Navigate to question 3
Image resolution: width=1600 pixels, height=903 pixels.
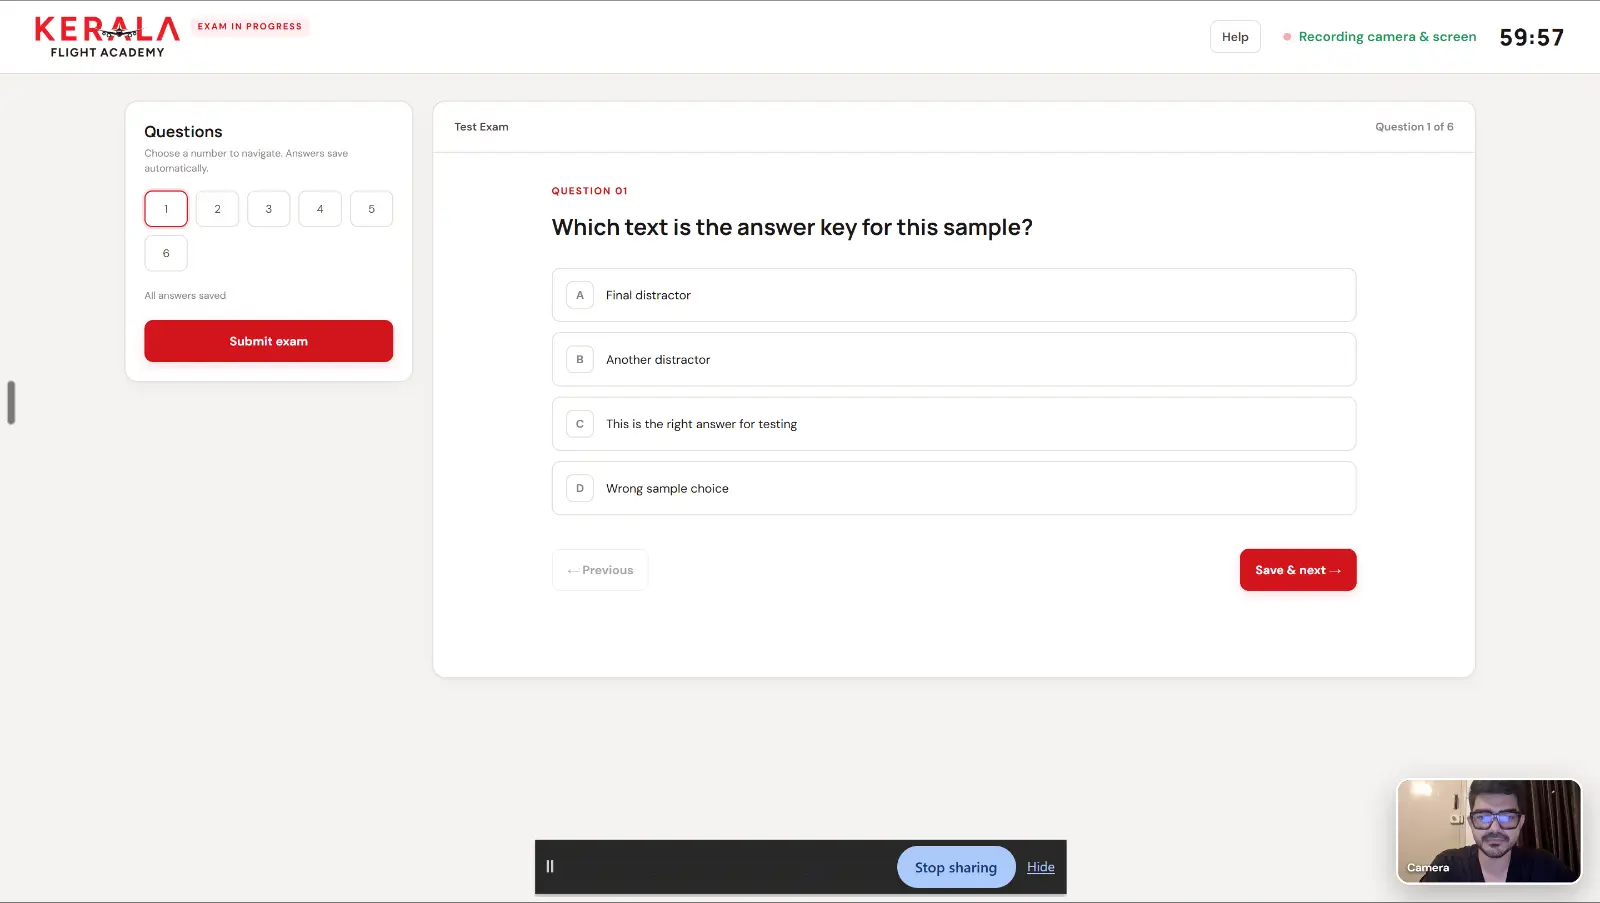click(269, 209)
